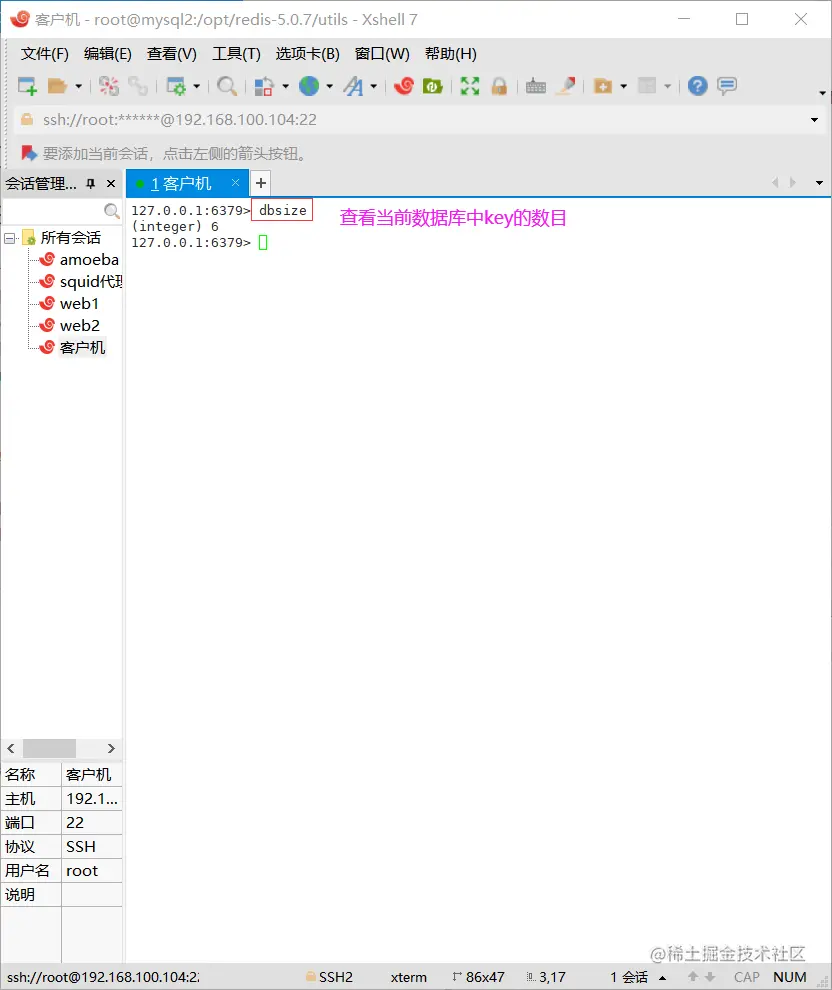Open the 帮助(H) menu
The image size is (832, 990).
tap(451, 54)
